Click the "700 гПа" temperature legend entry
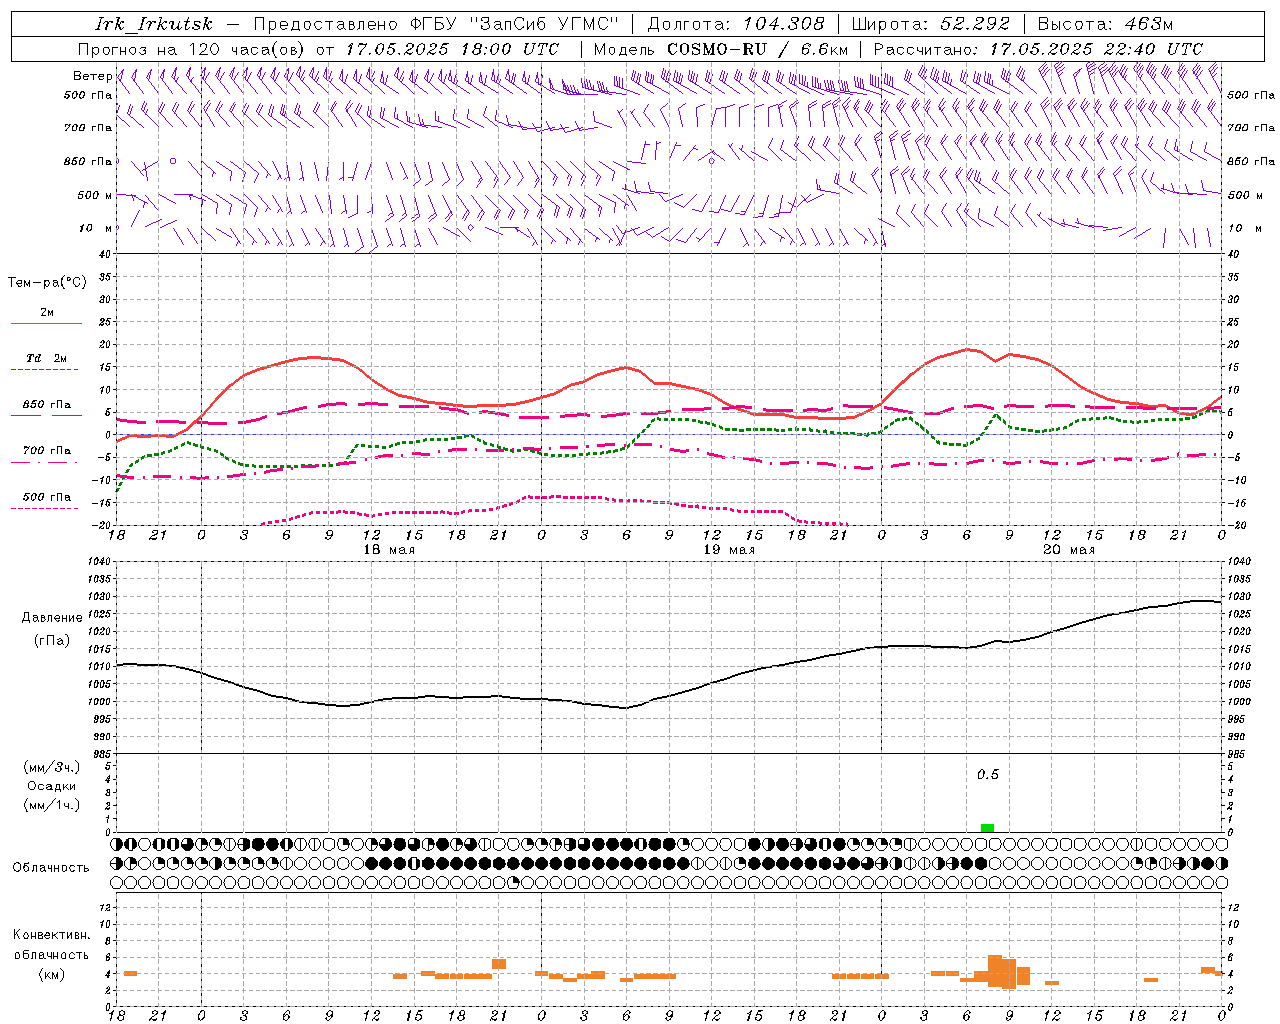The width and height of the screenshot is (1280, 1024). click(47, 451)
